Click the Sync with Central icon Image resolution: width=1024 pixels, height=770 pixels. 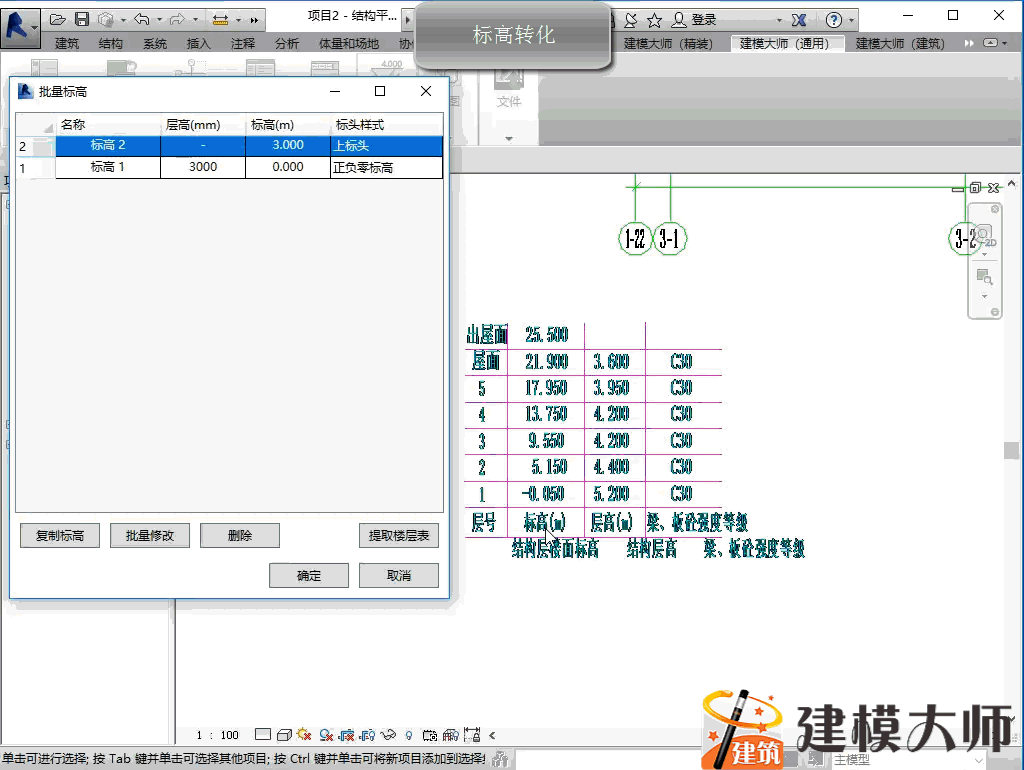pos(106,20)
